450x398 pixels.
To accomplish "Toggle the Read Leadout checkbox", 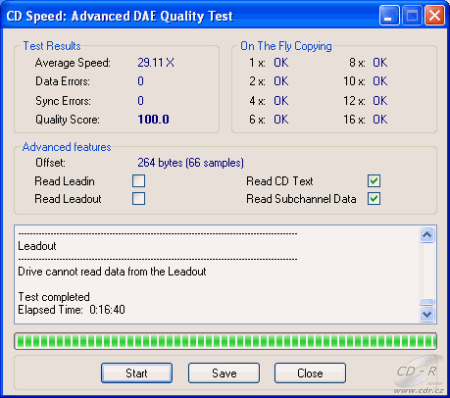I will pyautogui.click(x=138, y=199).
